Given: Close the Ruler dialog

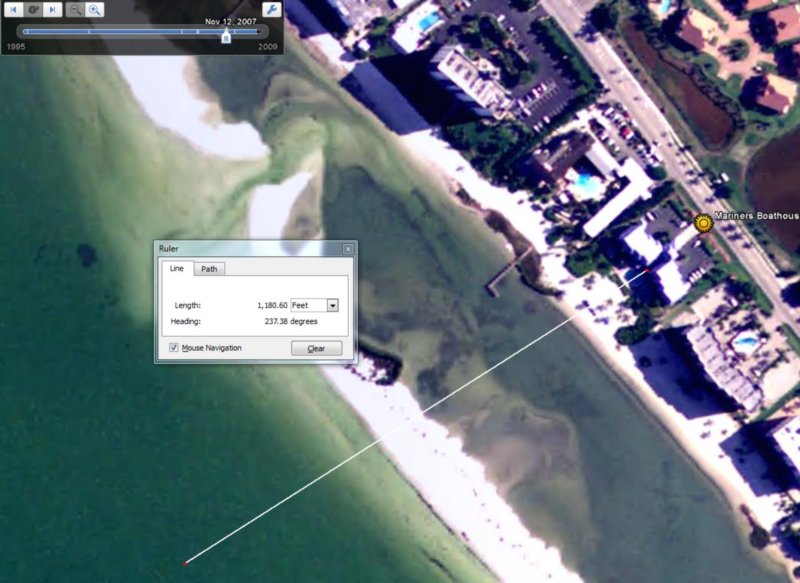Looking at the screenshot, I should 347,248.
